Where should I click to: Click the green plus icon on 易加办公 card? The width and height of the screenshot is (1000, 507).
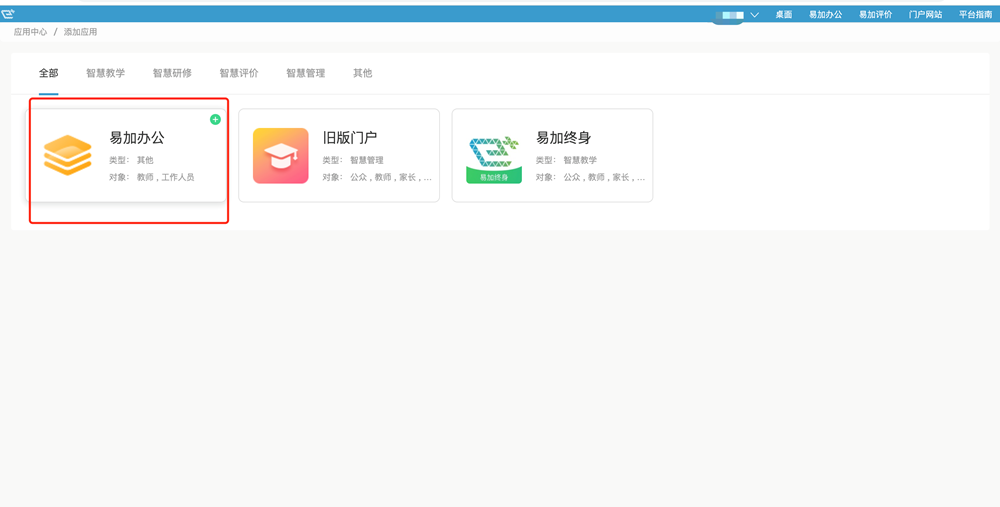[215, 120]
